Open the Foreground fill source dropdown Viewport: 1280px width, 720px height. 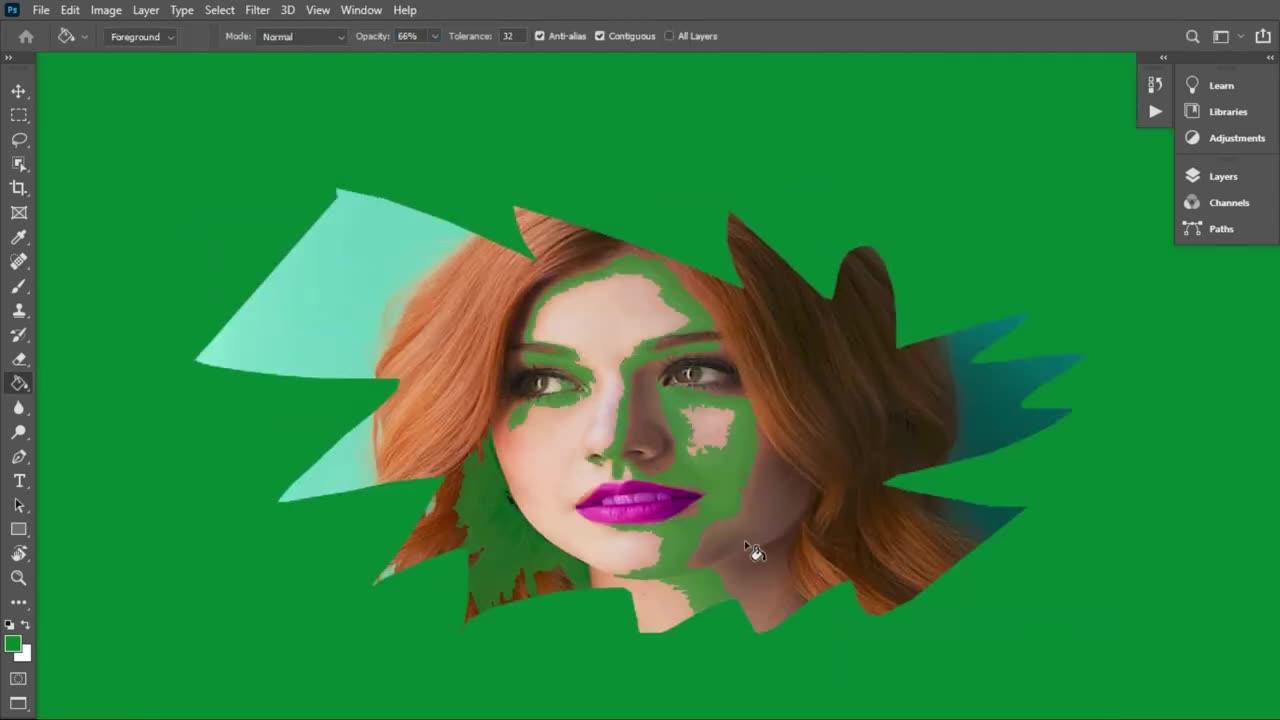pyautogui.click(x=140, y=37)
